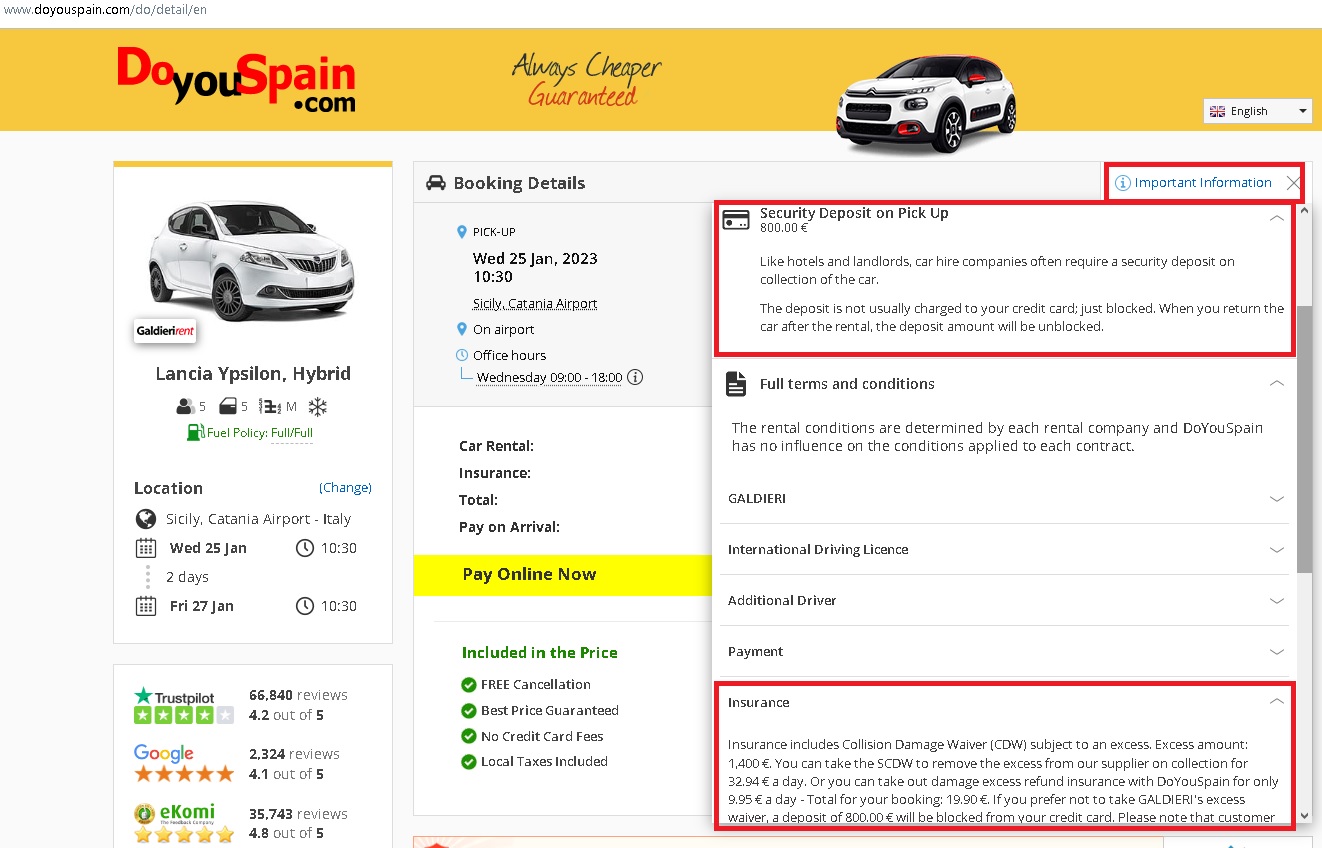This screenshot has height=848, width=1322.
Task: Click the eKomi reviews logo
Action: [x=174, y=814]
